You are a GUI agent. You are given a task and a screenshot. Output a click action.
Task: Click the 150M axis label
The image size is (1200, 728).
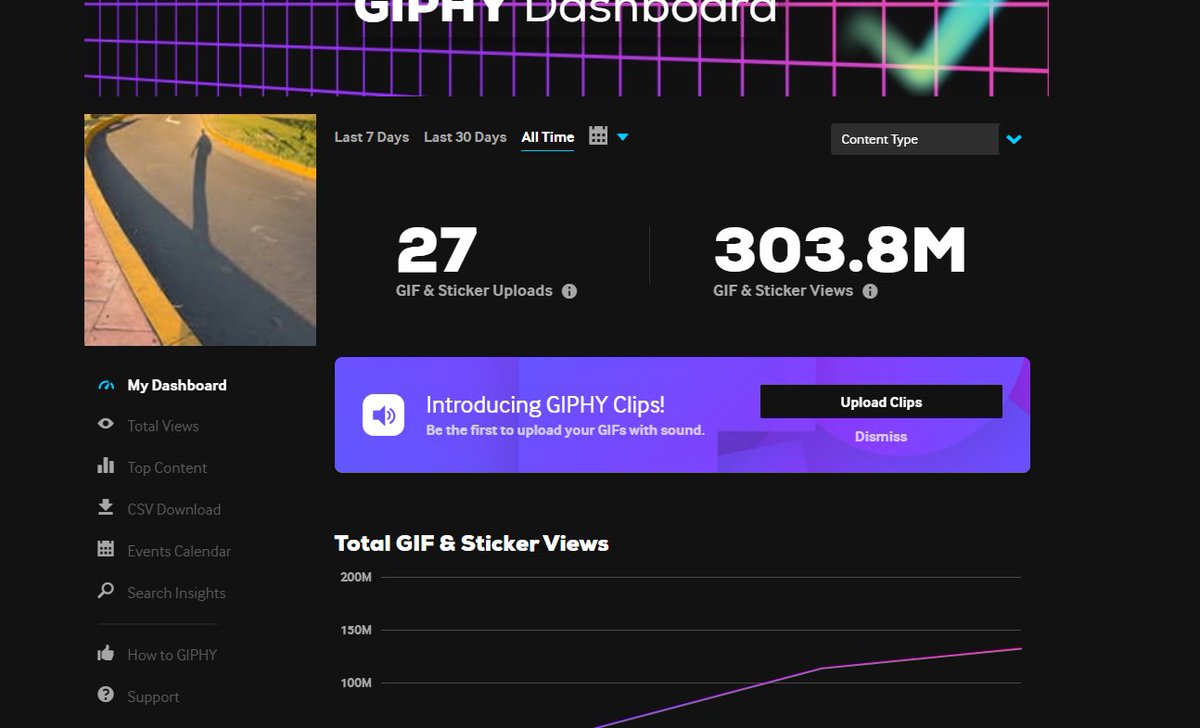click(x=356, y=630)
